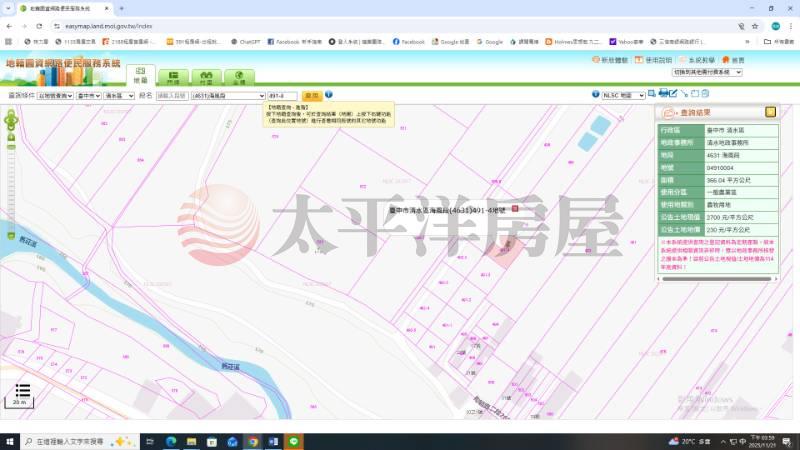Expand the NLSC basemap dropdown

[625, 95]
